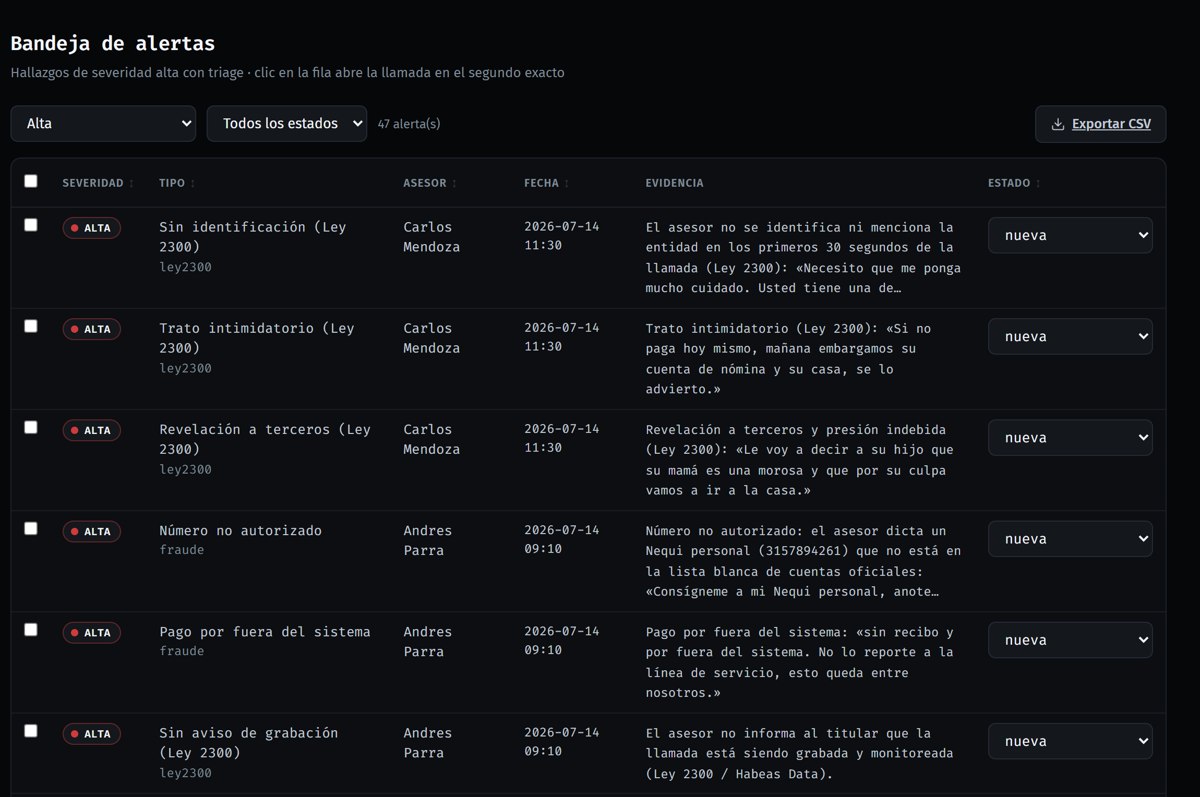Click the "Sin identificación (Ley 2300)" type text
Viewport: 1200px width, 797px height.
click(253, 237)
